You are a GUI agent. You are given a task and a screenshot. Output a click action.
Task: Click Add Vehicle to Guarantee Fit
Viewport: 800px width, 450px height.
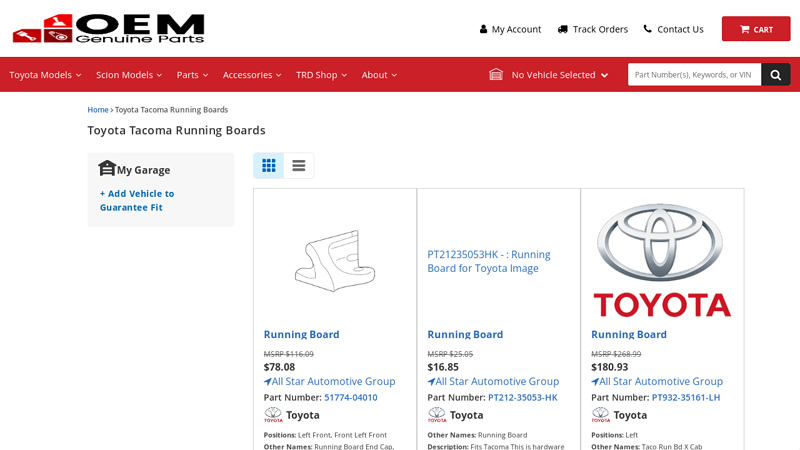(137, 200)
